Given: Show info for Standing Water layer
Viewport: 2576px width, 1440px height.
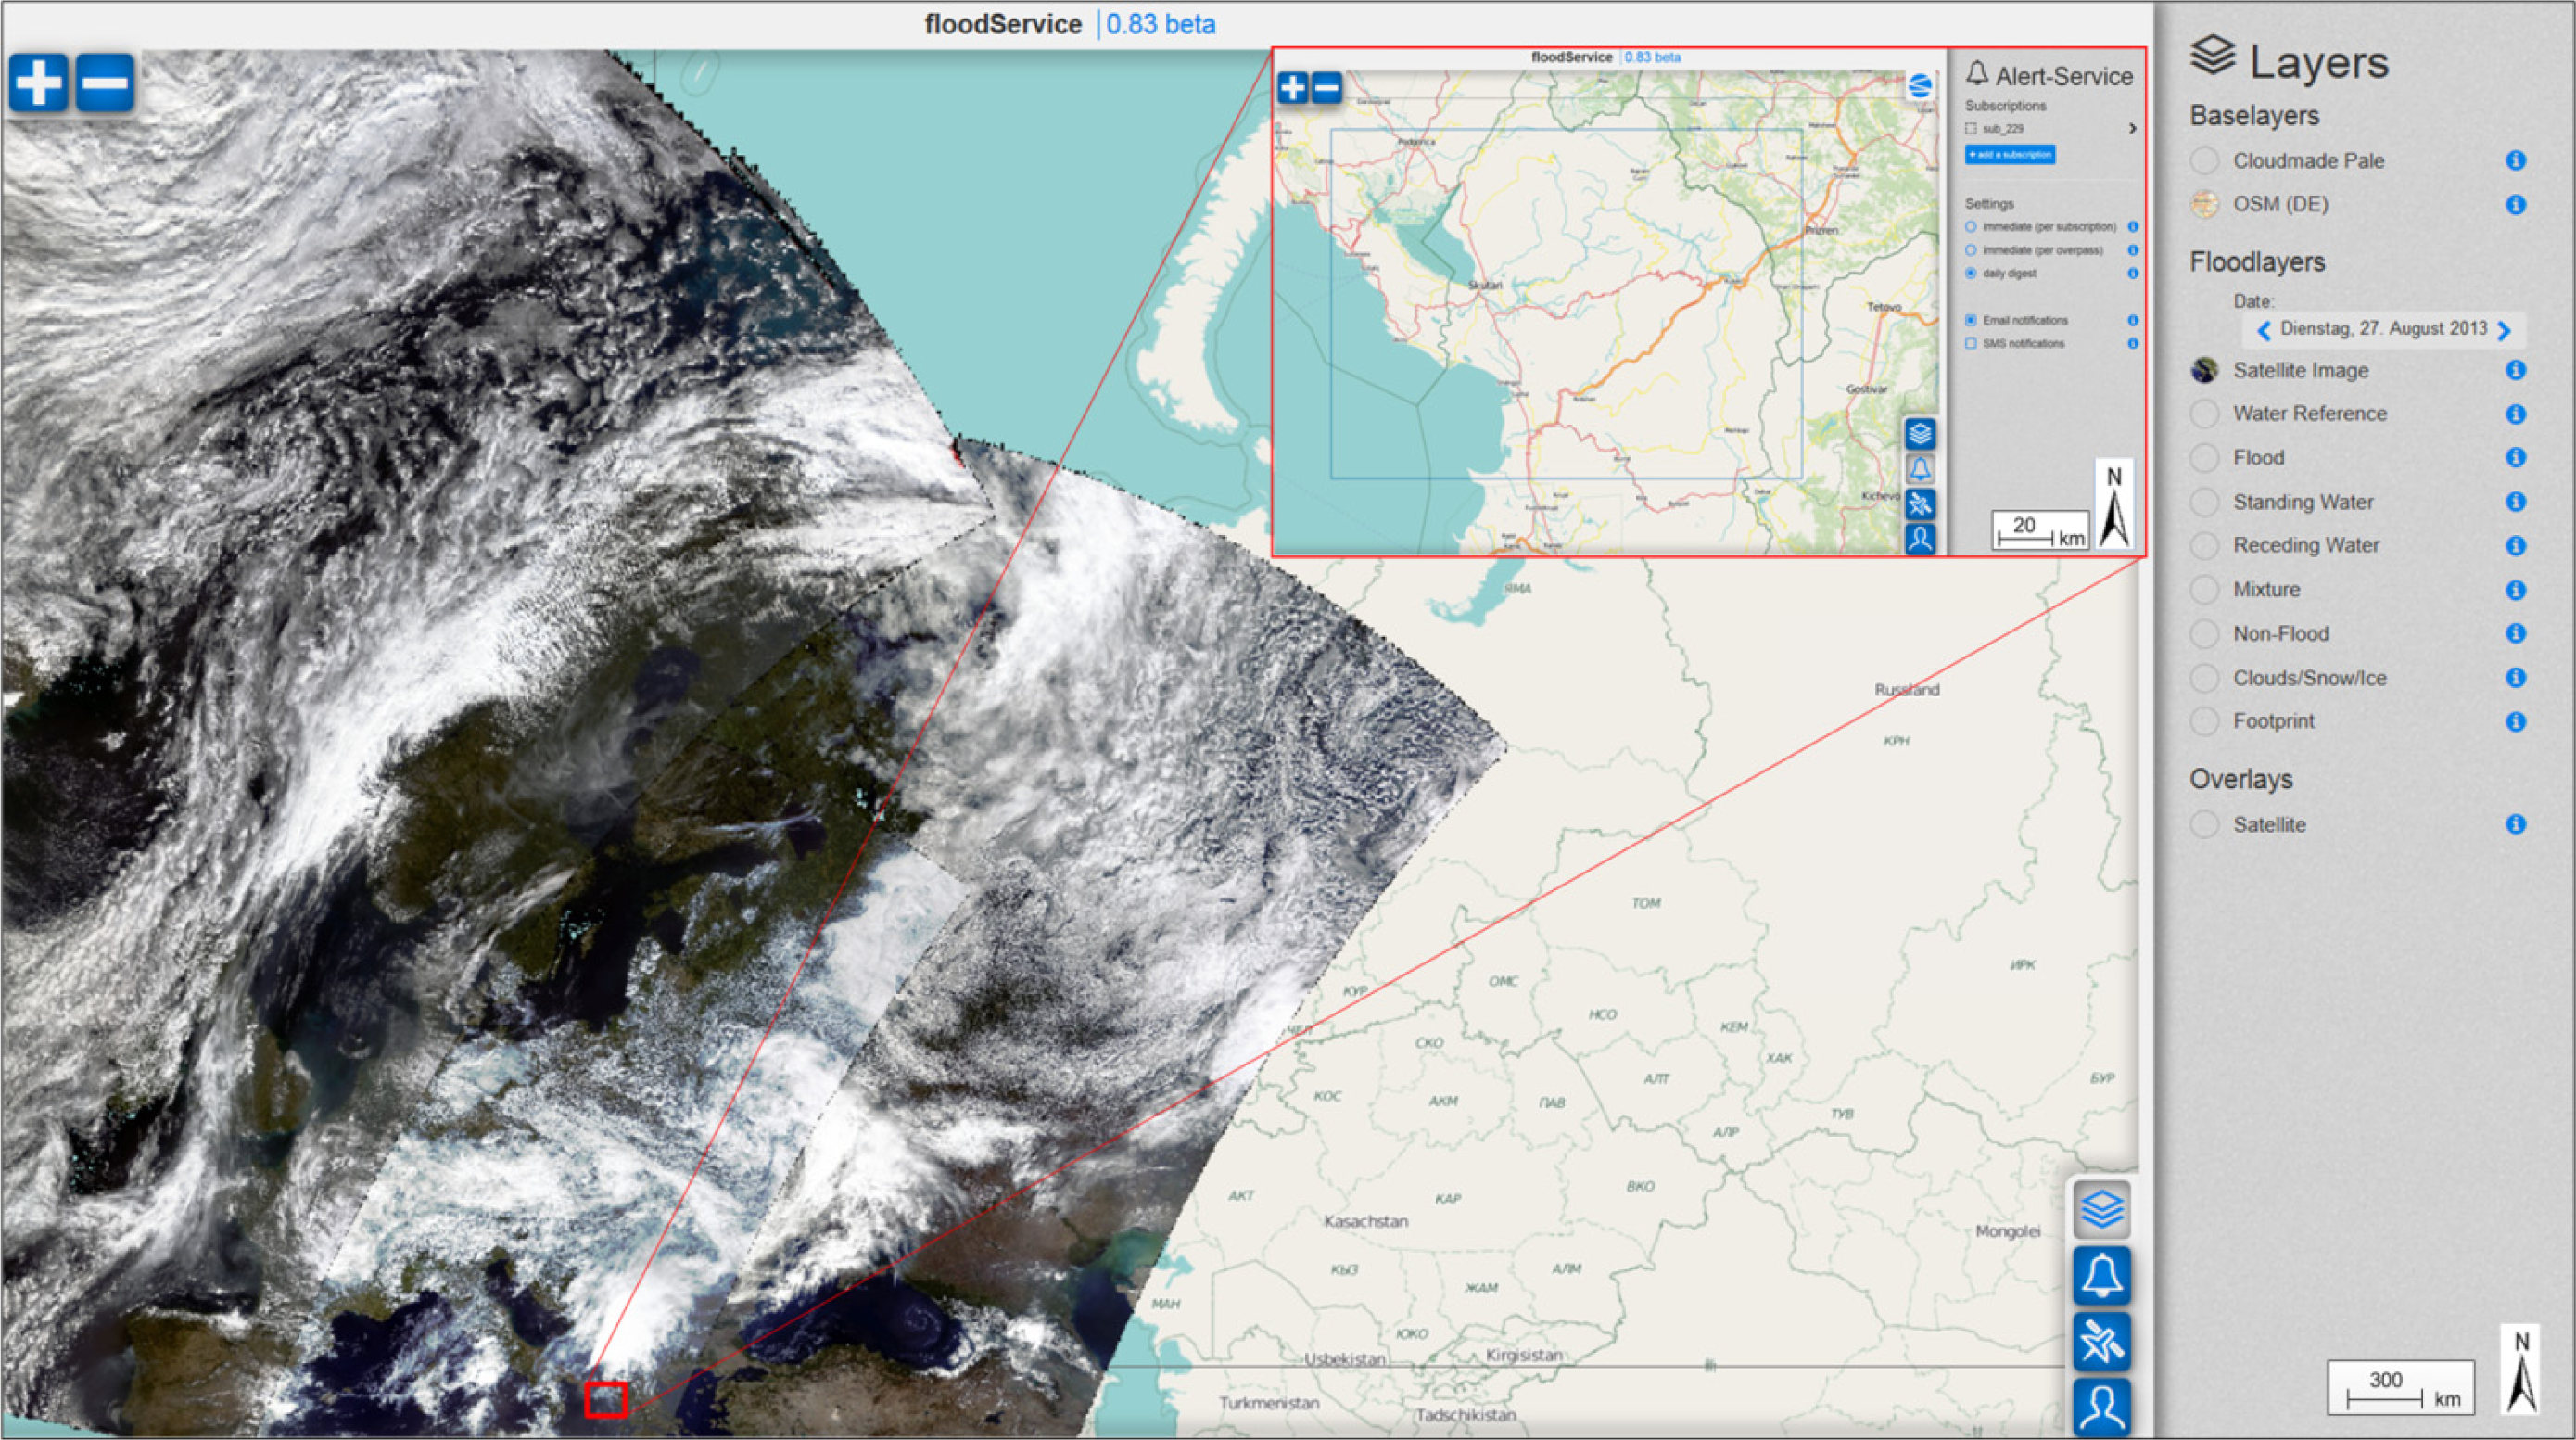Looking at the screenshot, I should (2516, 502).
